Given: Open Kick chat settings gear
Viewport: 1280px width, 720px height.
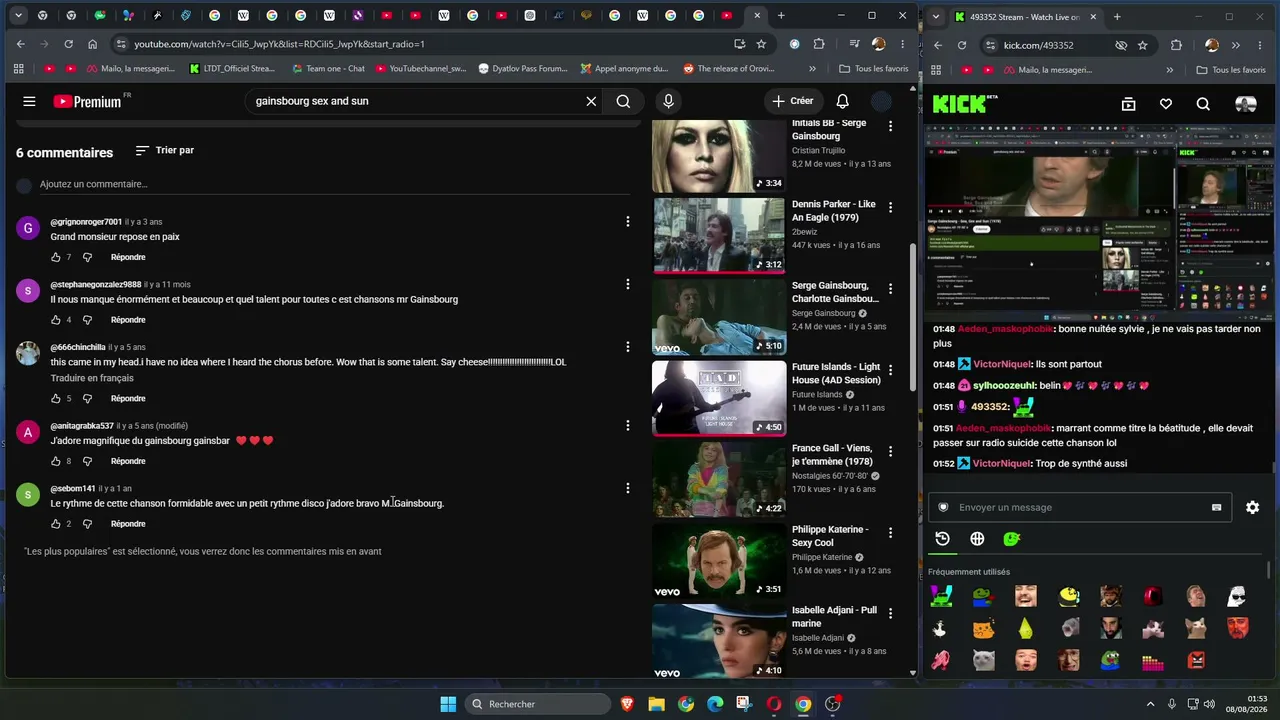Looking at the screenshot, I should pyautogui.click(x=1252, y=507).
